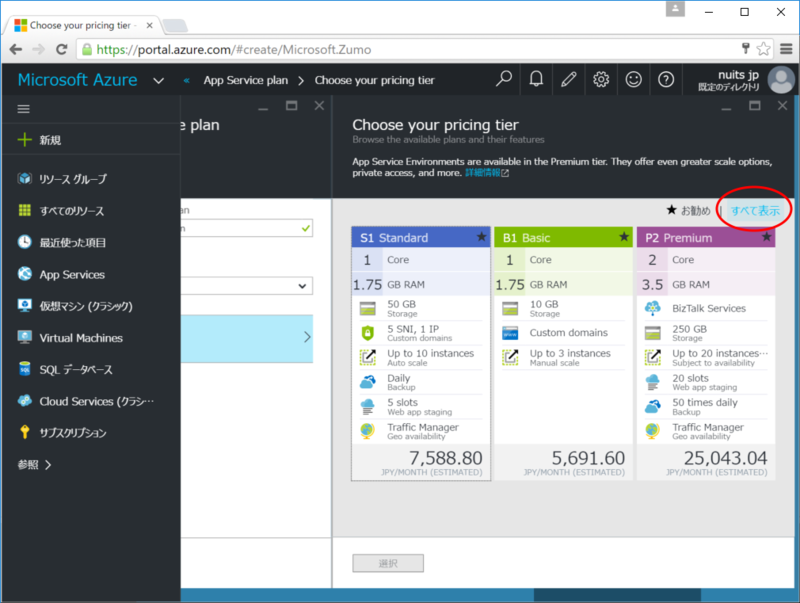Viewport: 800px width, 603px height.
Task: Click the horizontal scrollbar at bottom
Action: pyautogui.click(x=617, y=595)
